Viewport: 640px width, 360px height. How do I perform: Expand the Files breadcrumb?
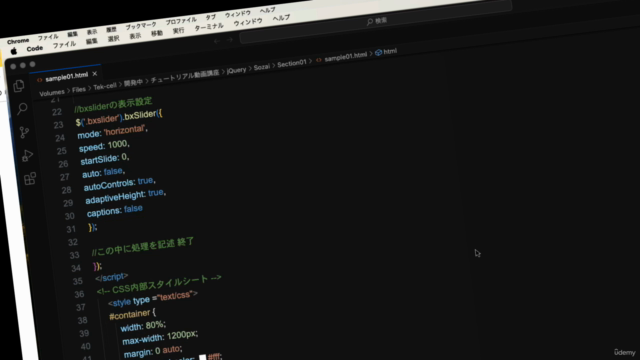pos(79,89)
